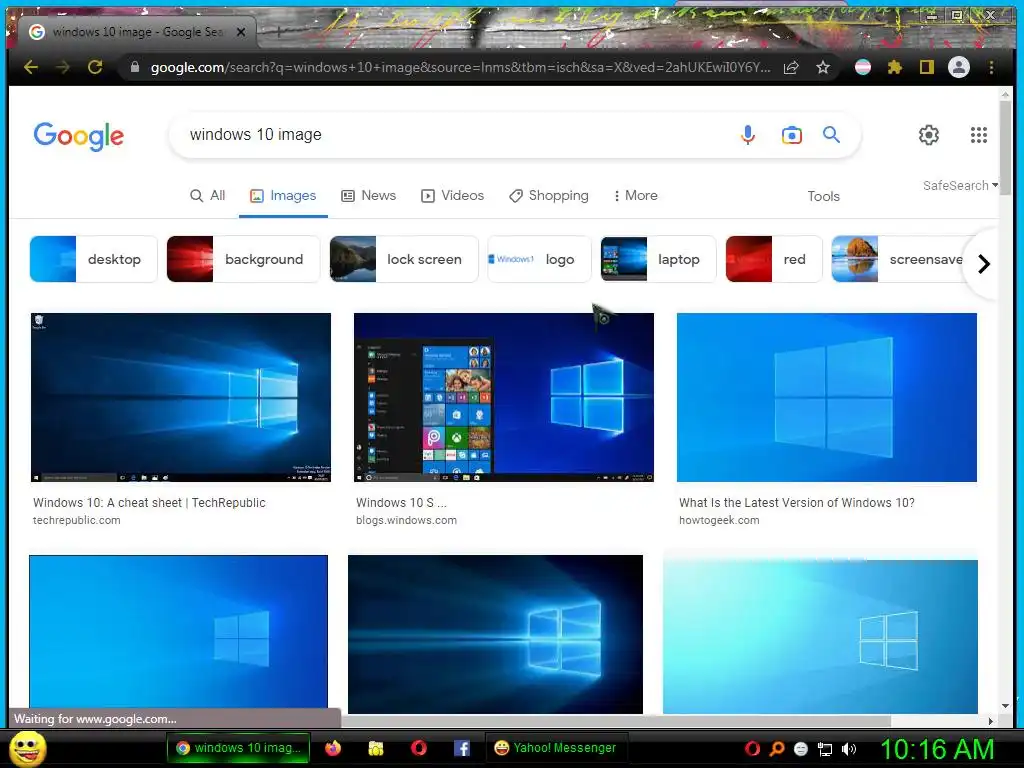
Task: Open the smiley start menu button
Action: tap(27, 748)
